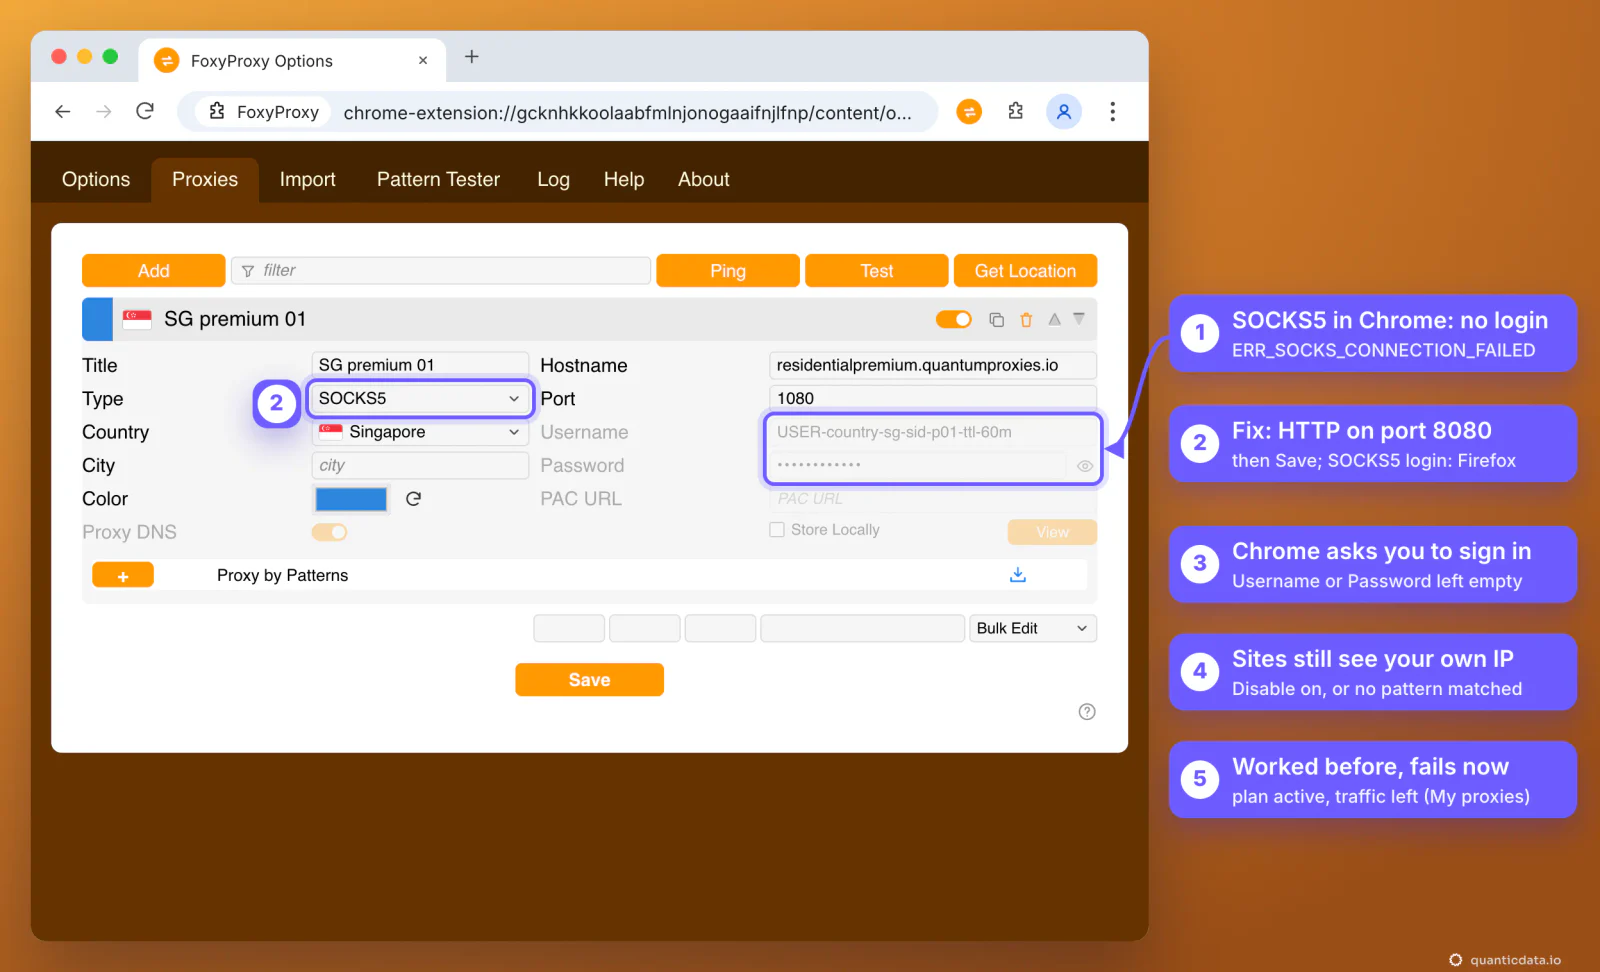This screenshot has height=972, width=1600.
Task: Click the browser forward arrow
Action: tap(104, 111)
